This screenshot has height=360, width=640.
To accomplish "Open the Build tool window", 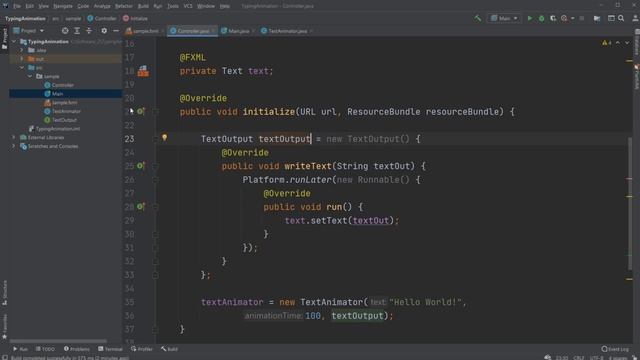I will click(x=169, y=349).
